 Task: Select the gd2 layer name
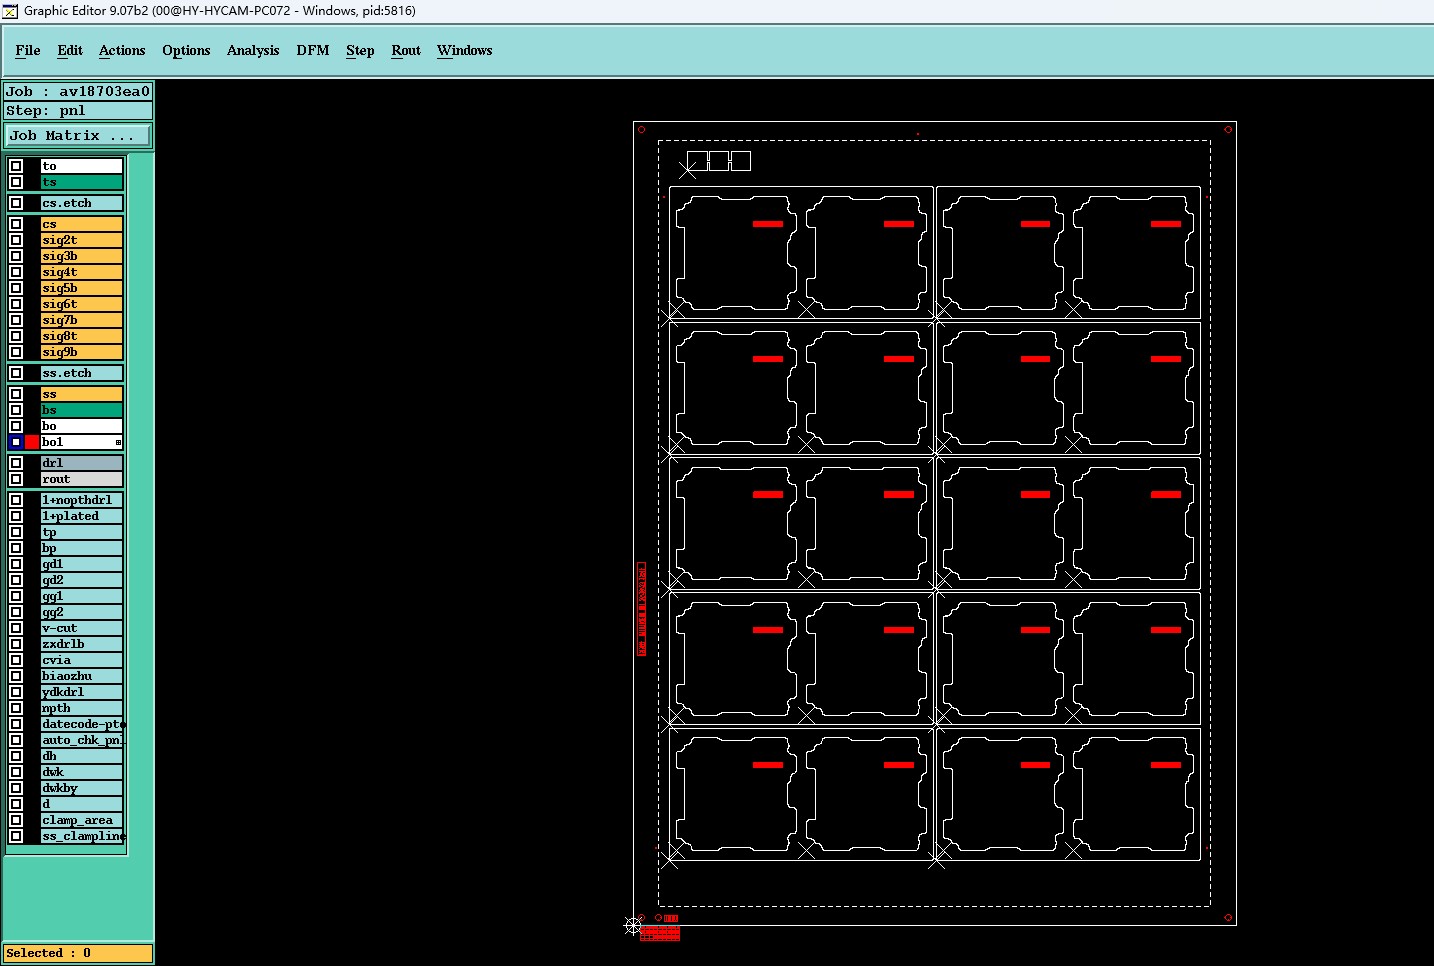[81, 580]
